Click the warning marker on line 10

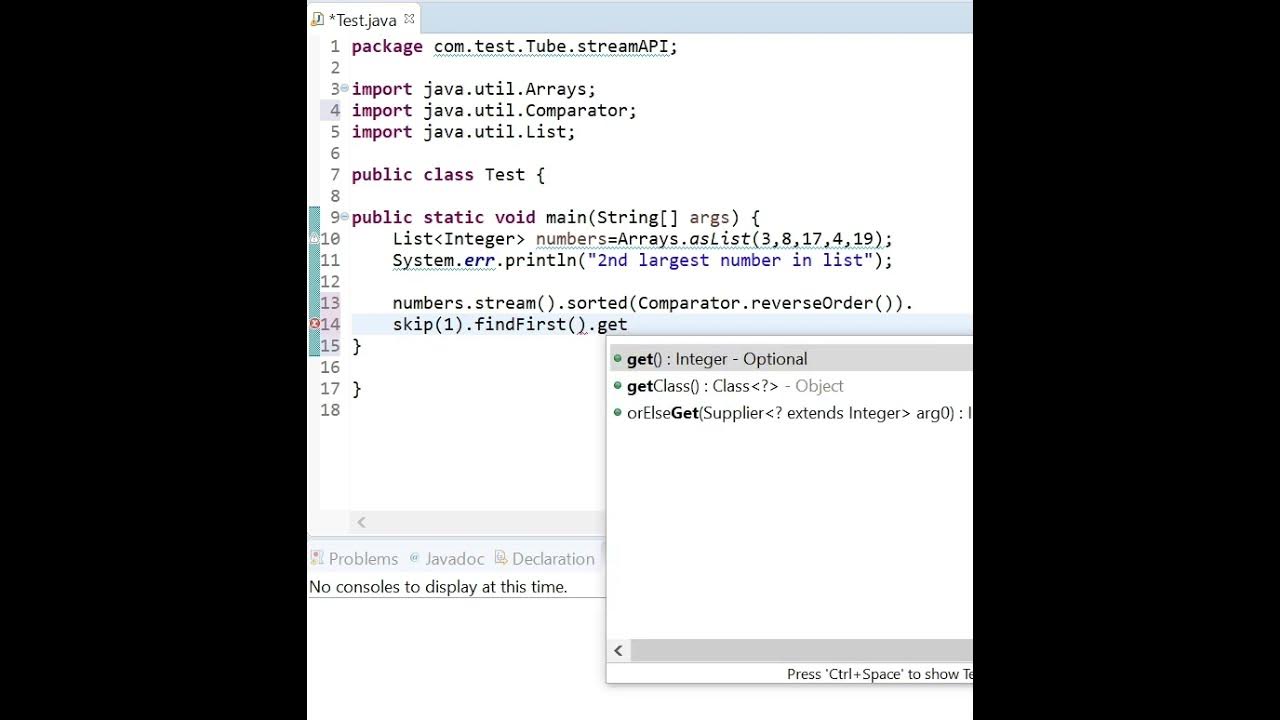point(314,239)
